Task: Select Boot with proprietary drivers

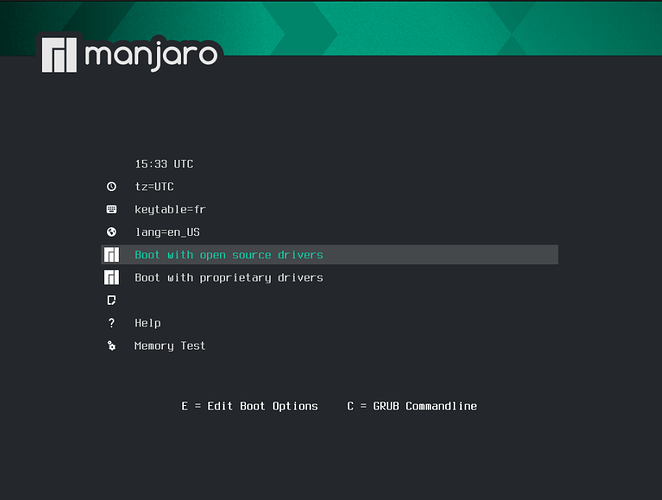Action: point(229,277)
